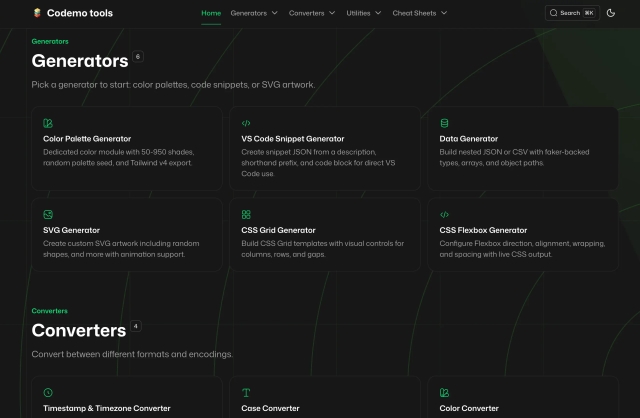The image size is (640, 418).
Task: Click the Generators count badge
Action: click(138, 57)
